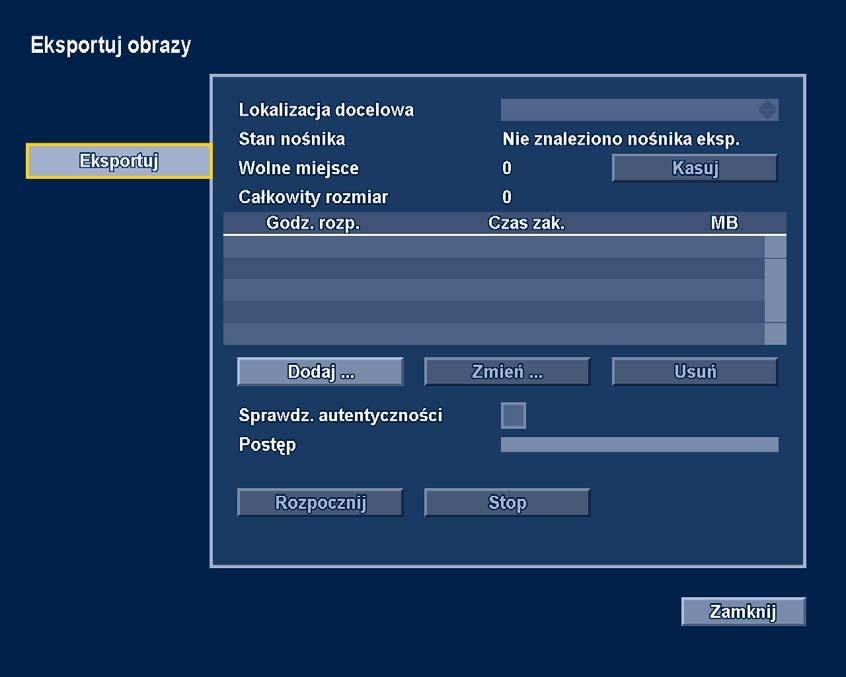Click the Eksportuj obrazy title
846x677 pixels.
click(x=111, y=45)
